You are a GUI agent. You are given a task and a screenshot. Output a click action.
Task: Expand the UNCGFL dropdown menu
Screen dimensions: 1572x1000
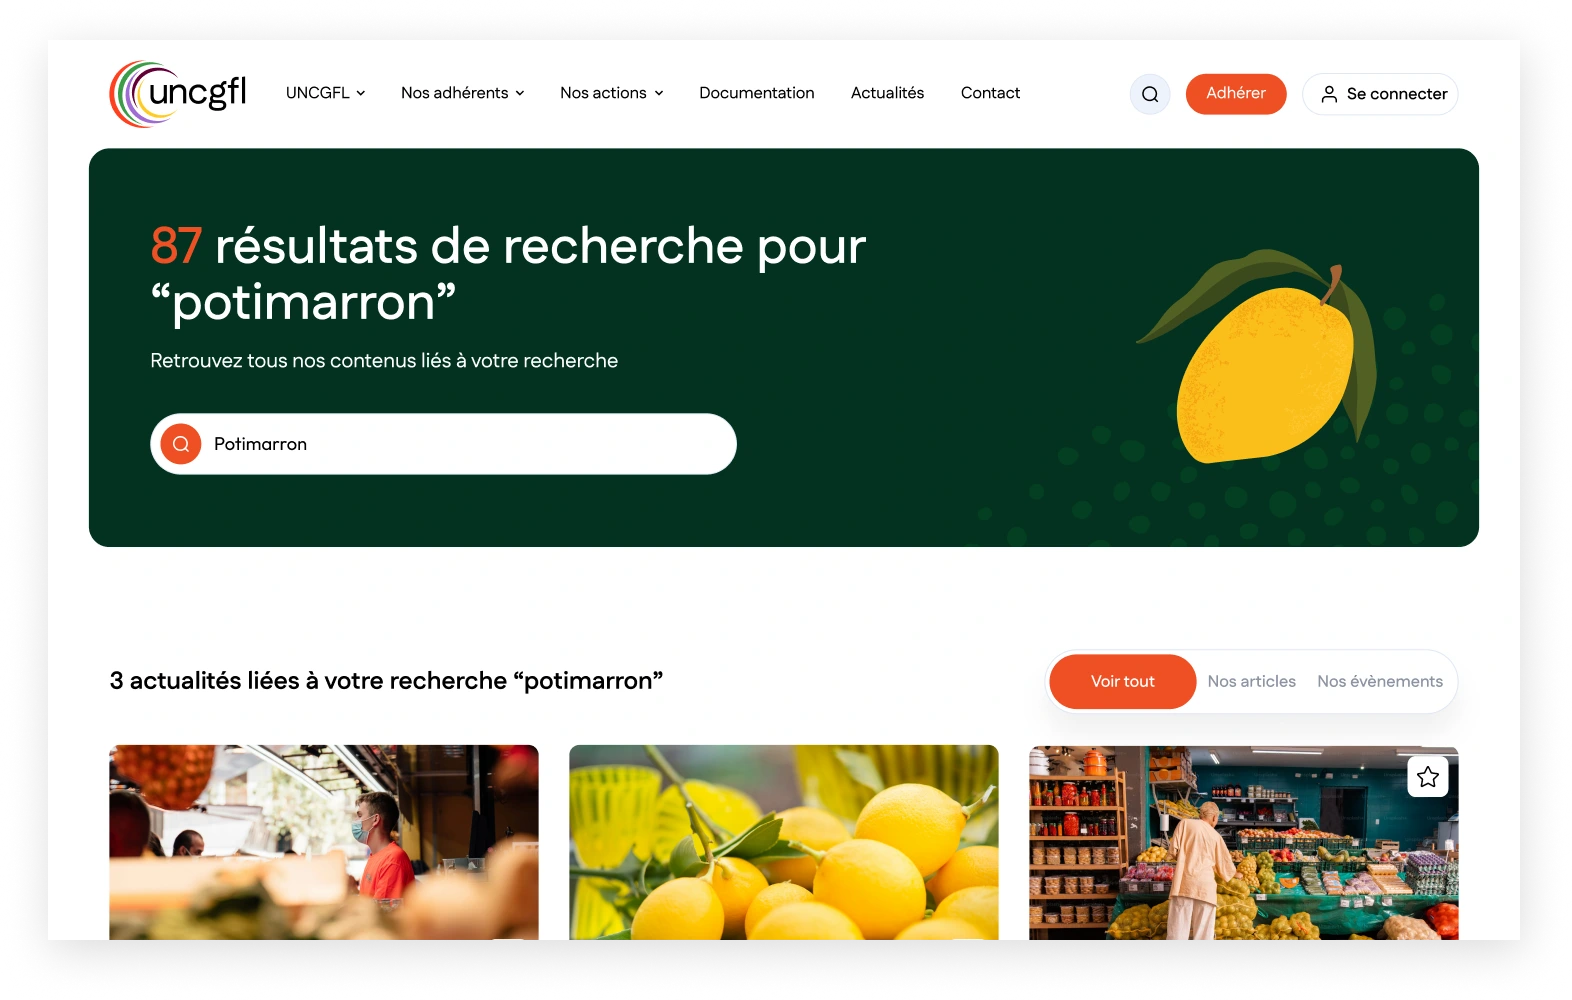pos(326,93)
